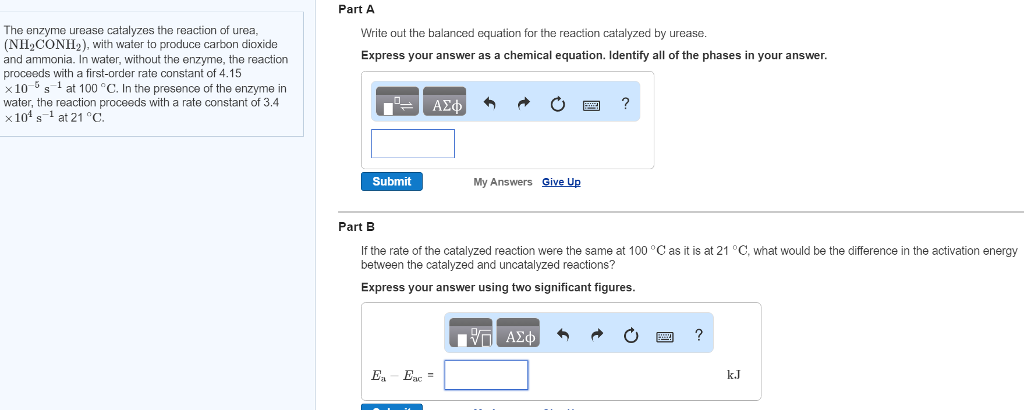This screenshot has height=410, width=1024.
Task: Undo last entry in Part B
Action: 563,335
